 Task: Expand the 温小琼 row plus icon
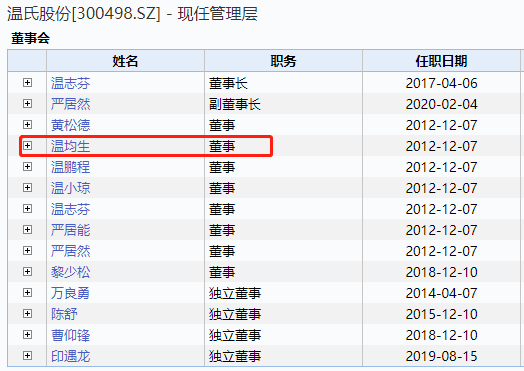27,188
